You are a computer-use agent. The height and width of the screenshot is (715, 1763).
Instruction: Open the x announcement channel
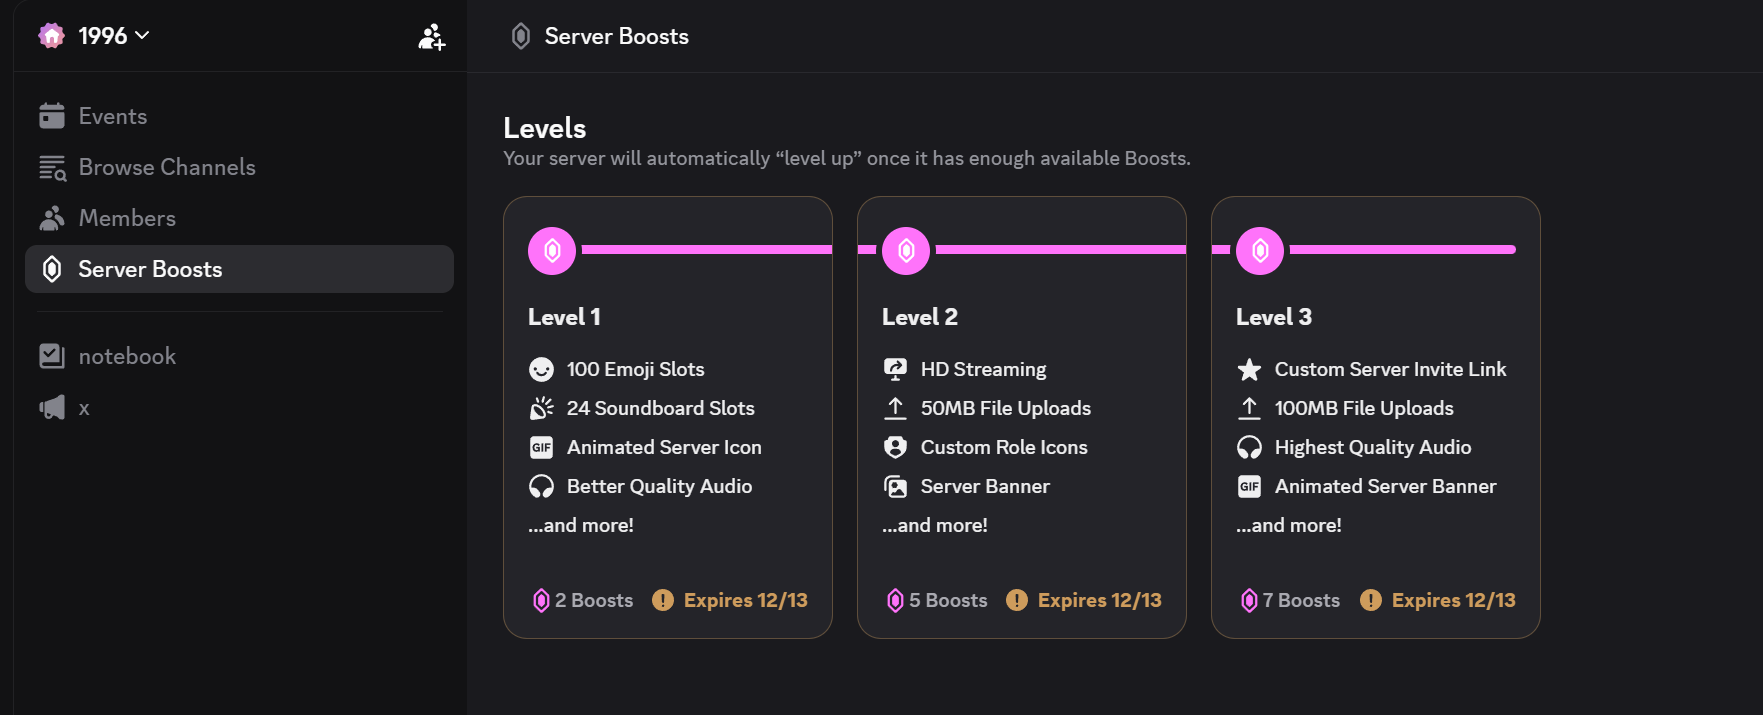(239, 408)
